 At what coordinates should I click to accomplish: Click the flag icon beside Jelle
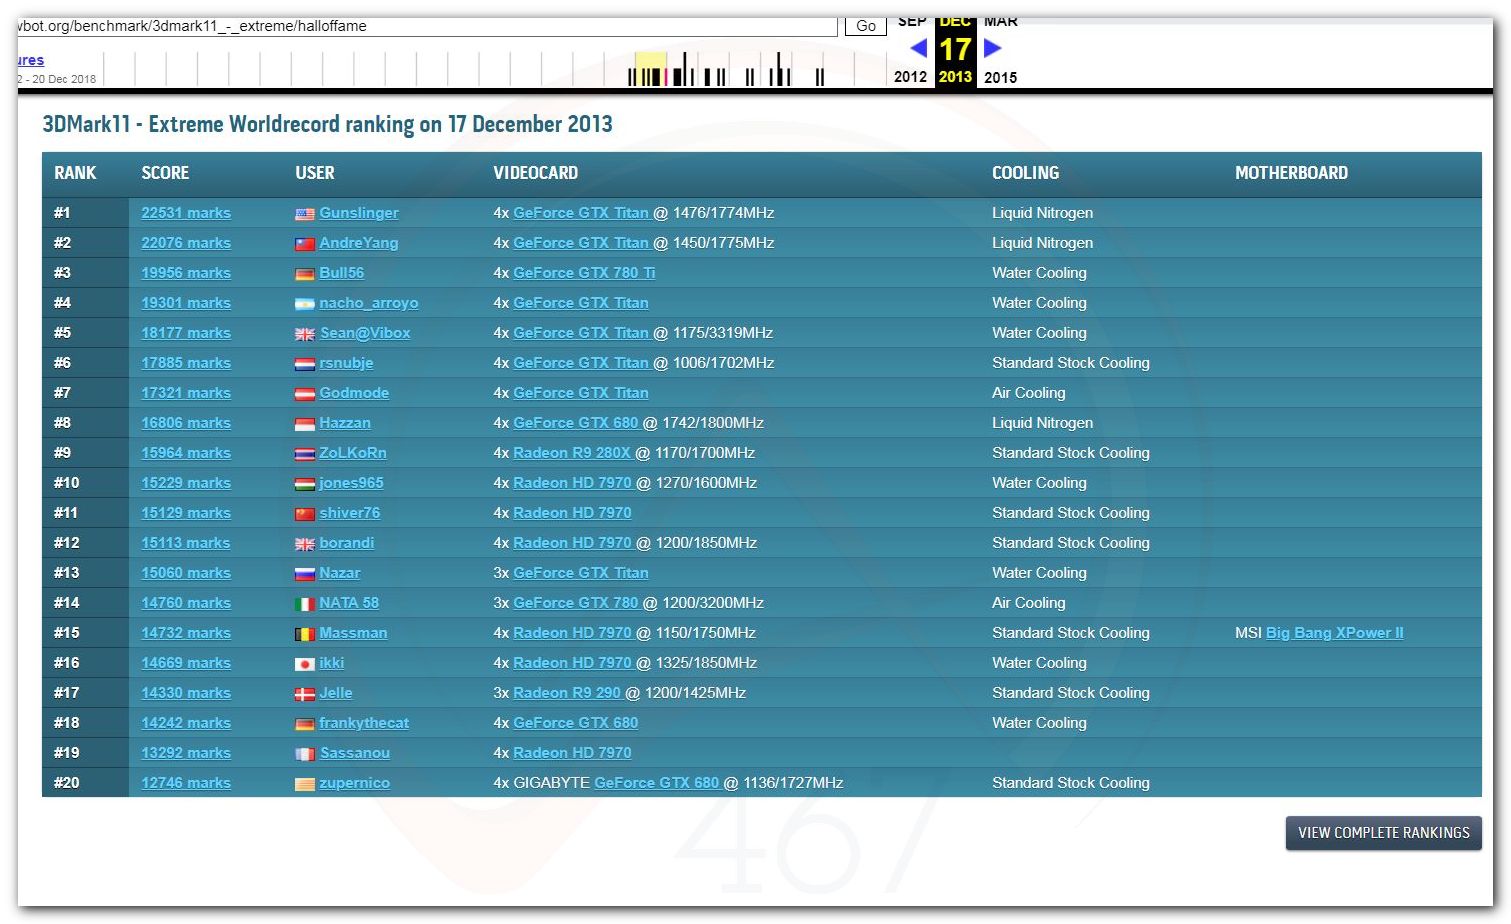[x=305, y=694]
